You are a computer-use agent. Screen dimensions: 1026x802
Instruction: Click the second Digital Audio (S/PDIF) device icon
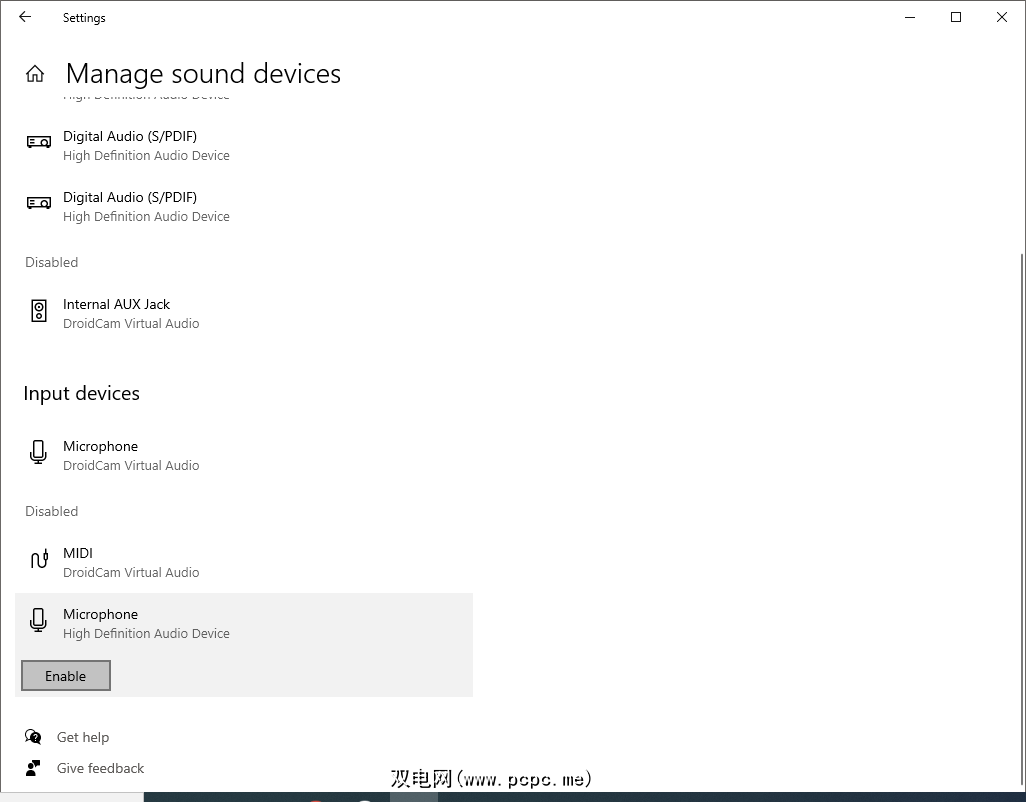click(x=39, y=204)
